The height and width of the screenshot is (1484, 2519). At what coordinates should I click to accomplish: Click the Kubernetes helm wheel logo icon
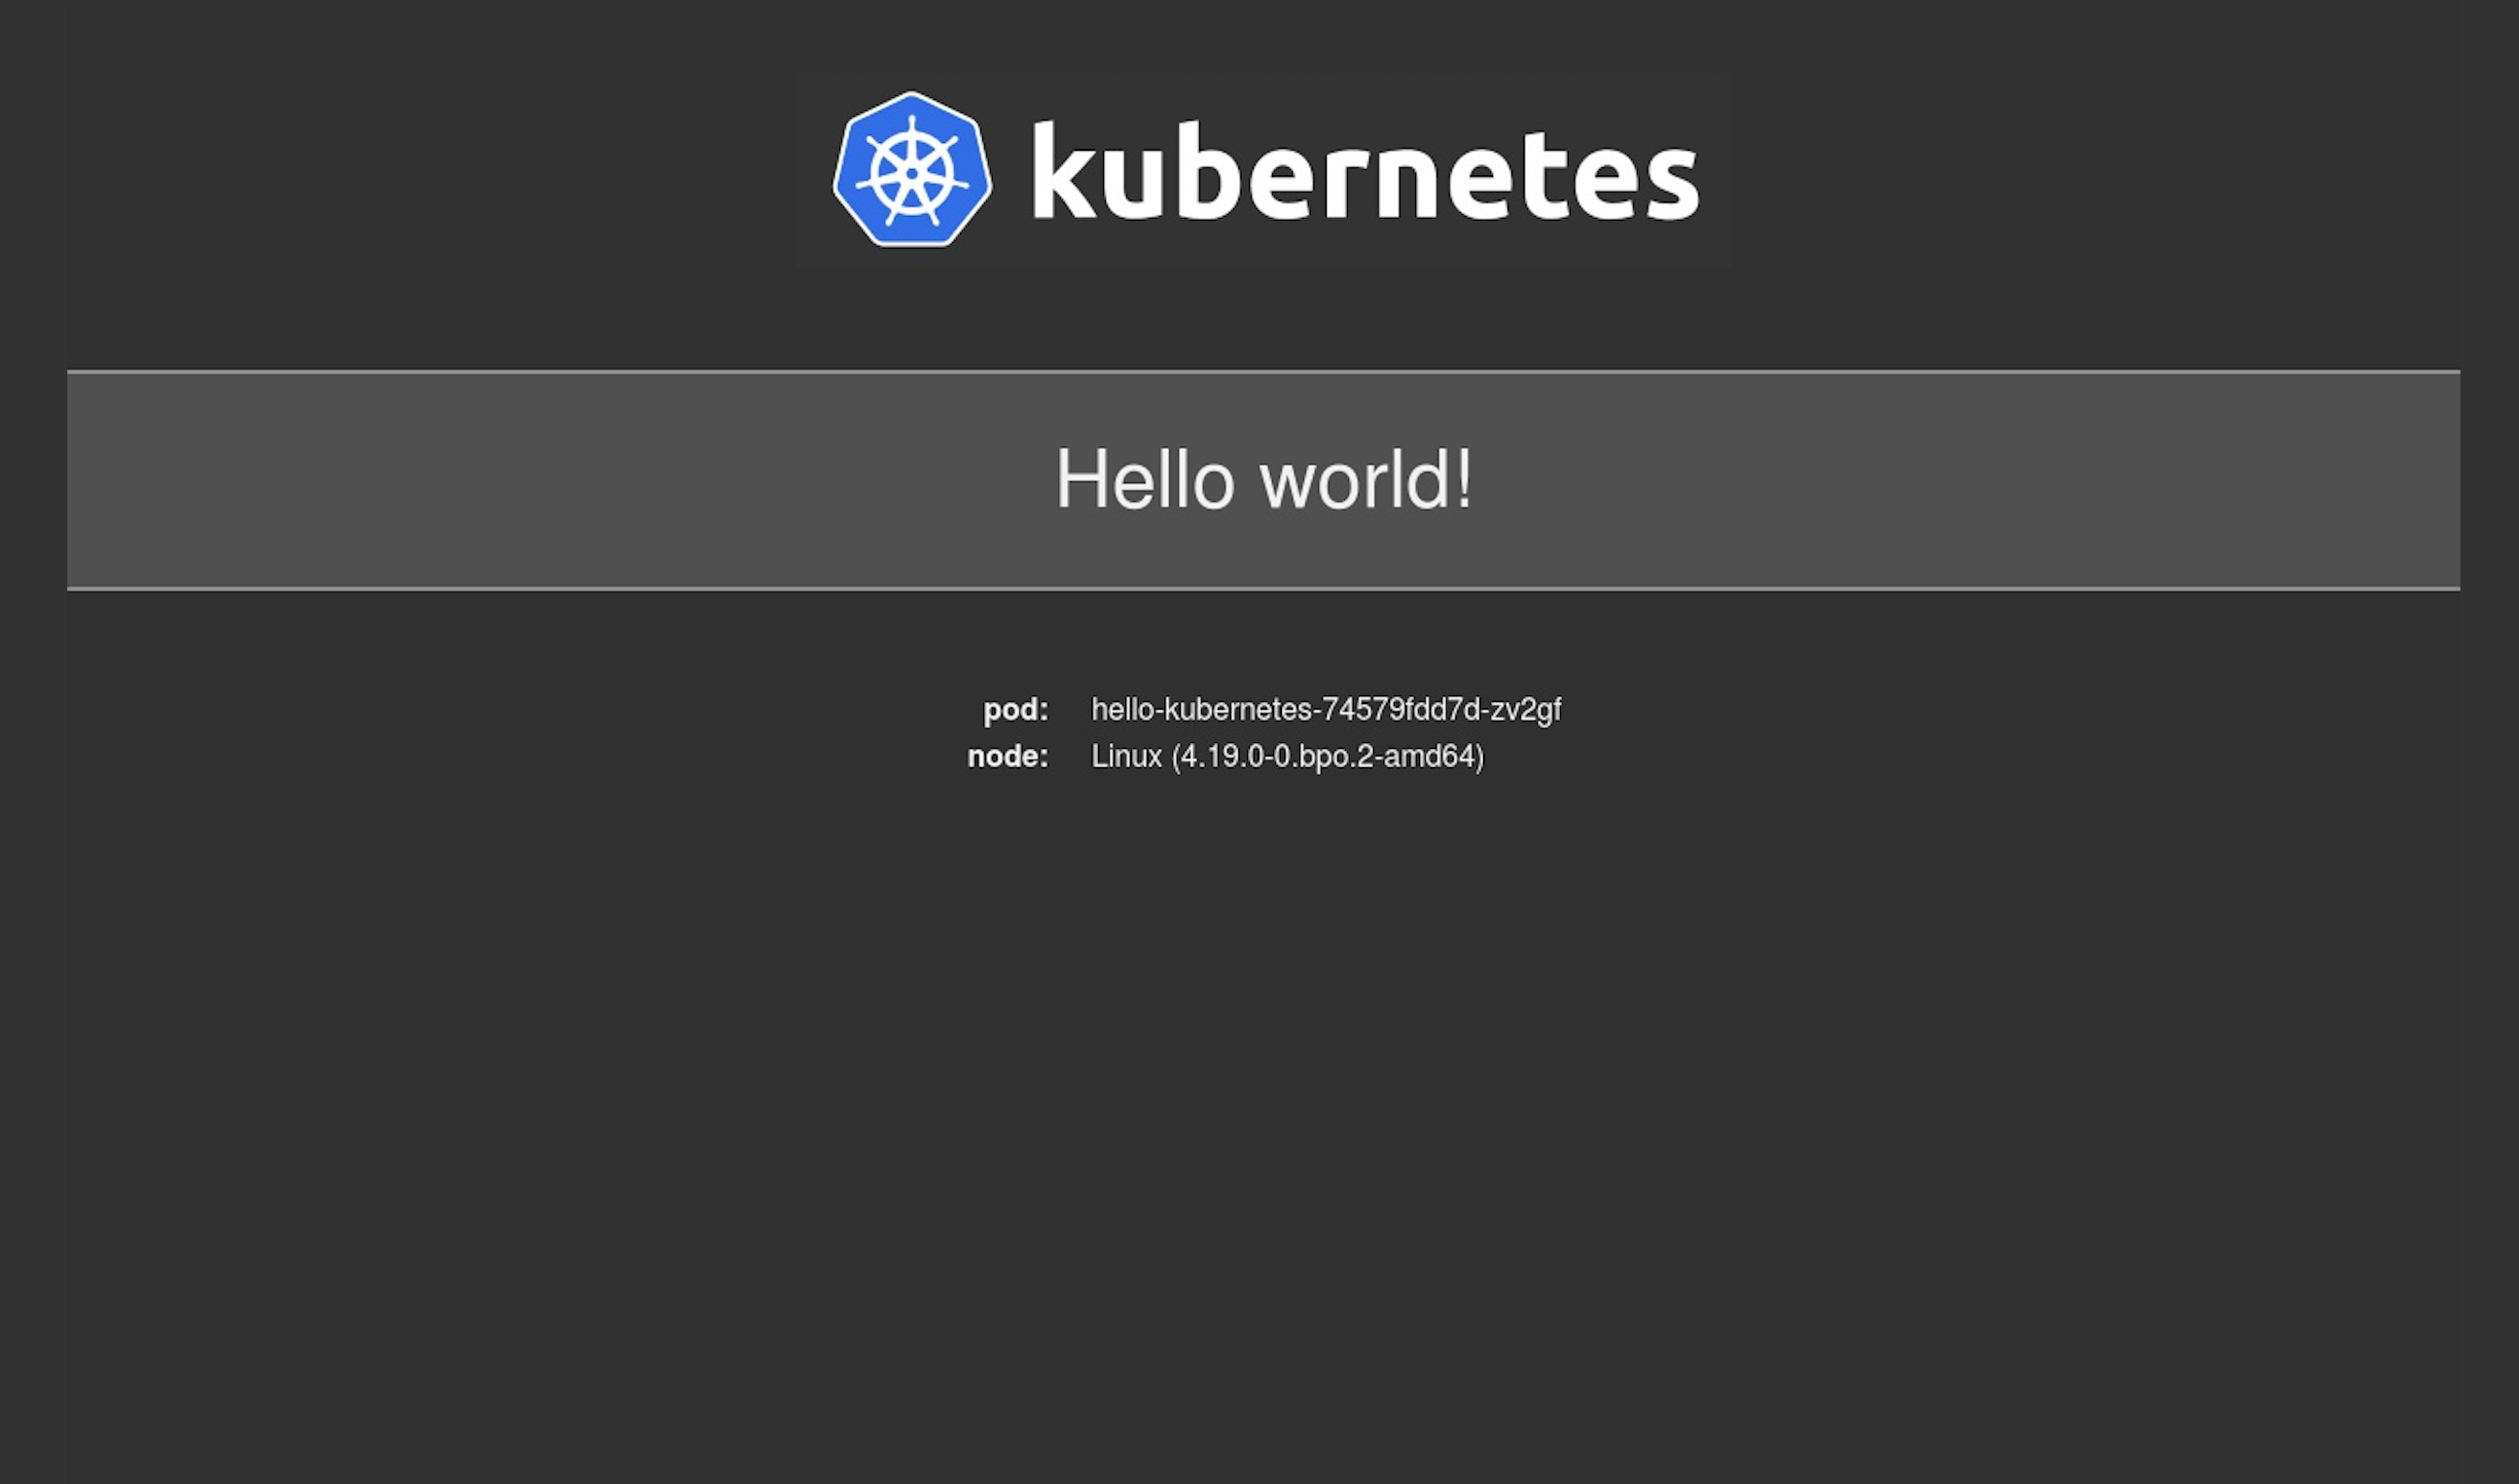click(912, 169)
